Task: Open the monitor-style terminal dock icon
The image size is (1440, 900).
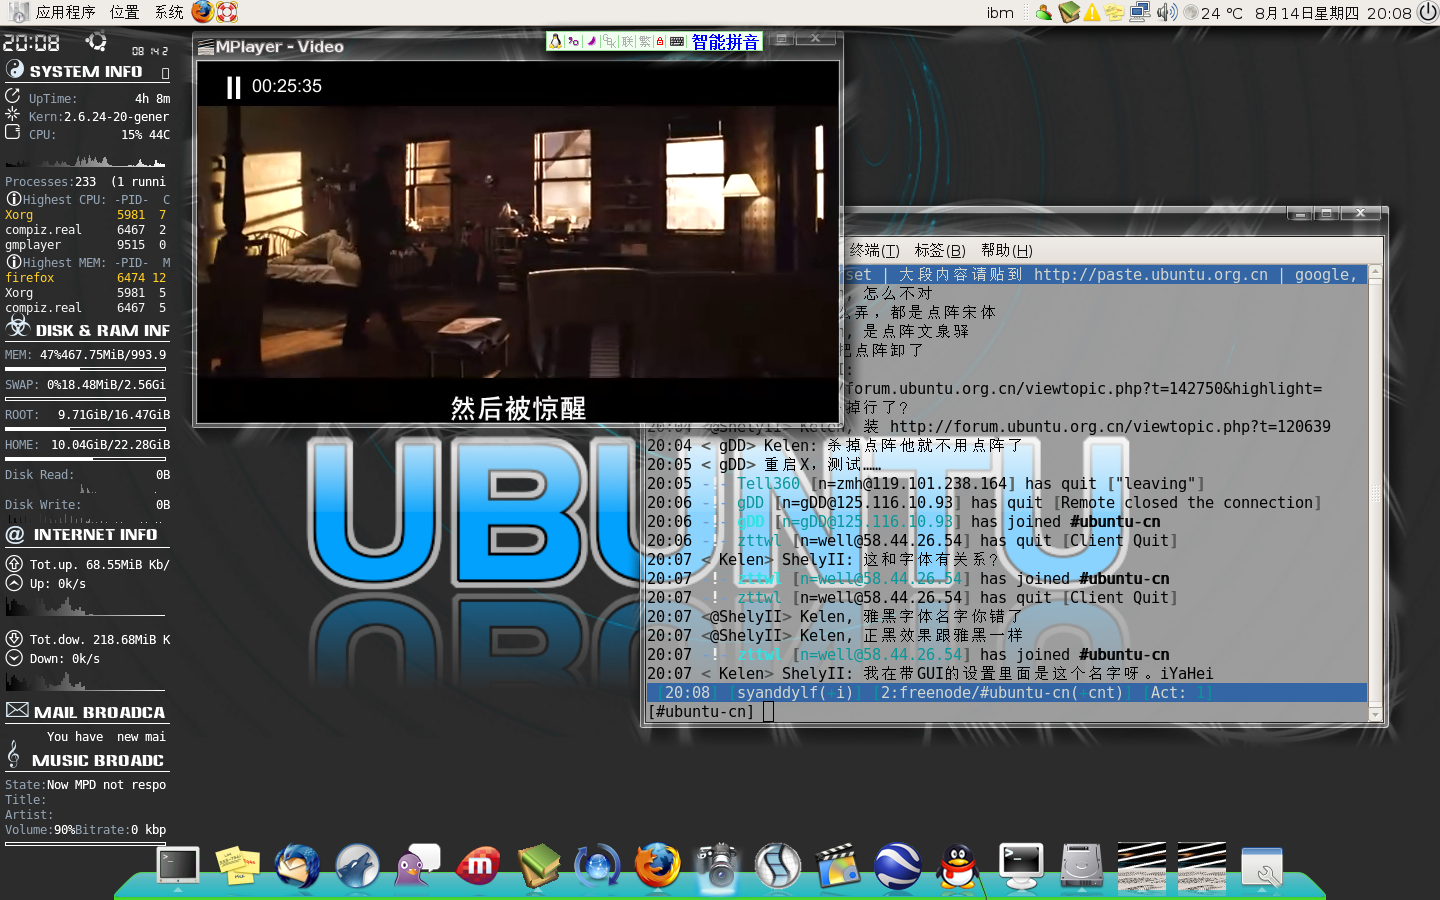Action: pyautogui.click(x=1021, y=866)
